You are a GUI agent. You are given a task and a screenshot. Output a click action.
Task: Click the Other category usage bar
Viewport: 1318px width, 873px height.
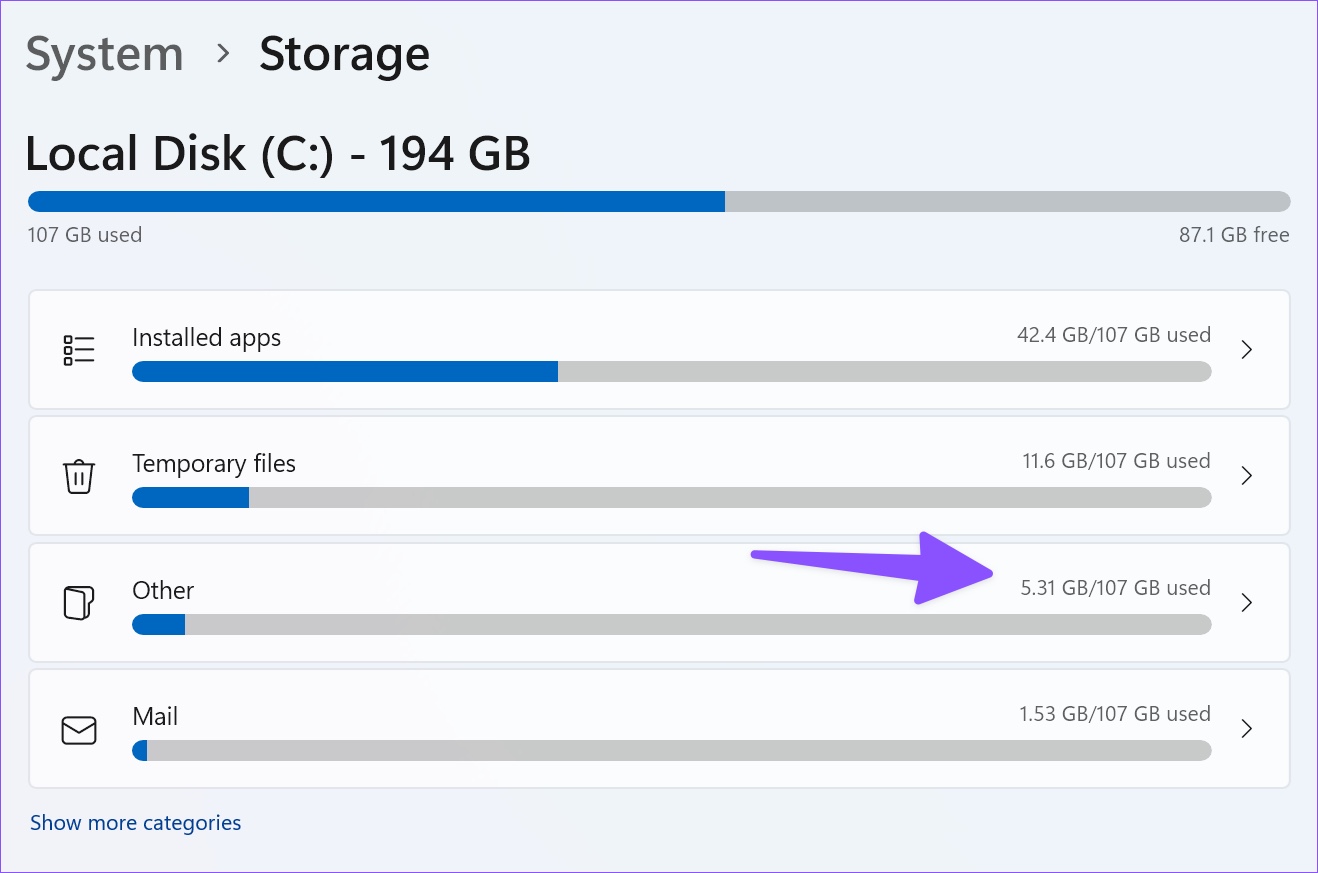671,625
